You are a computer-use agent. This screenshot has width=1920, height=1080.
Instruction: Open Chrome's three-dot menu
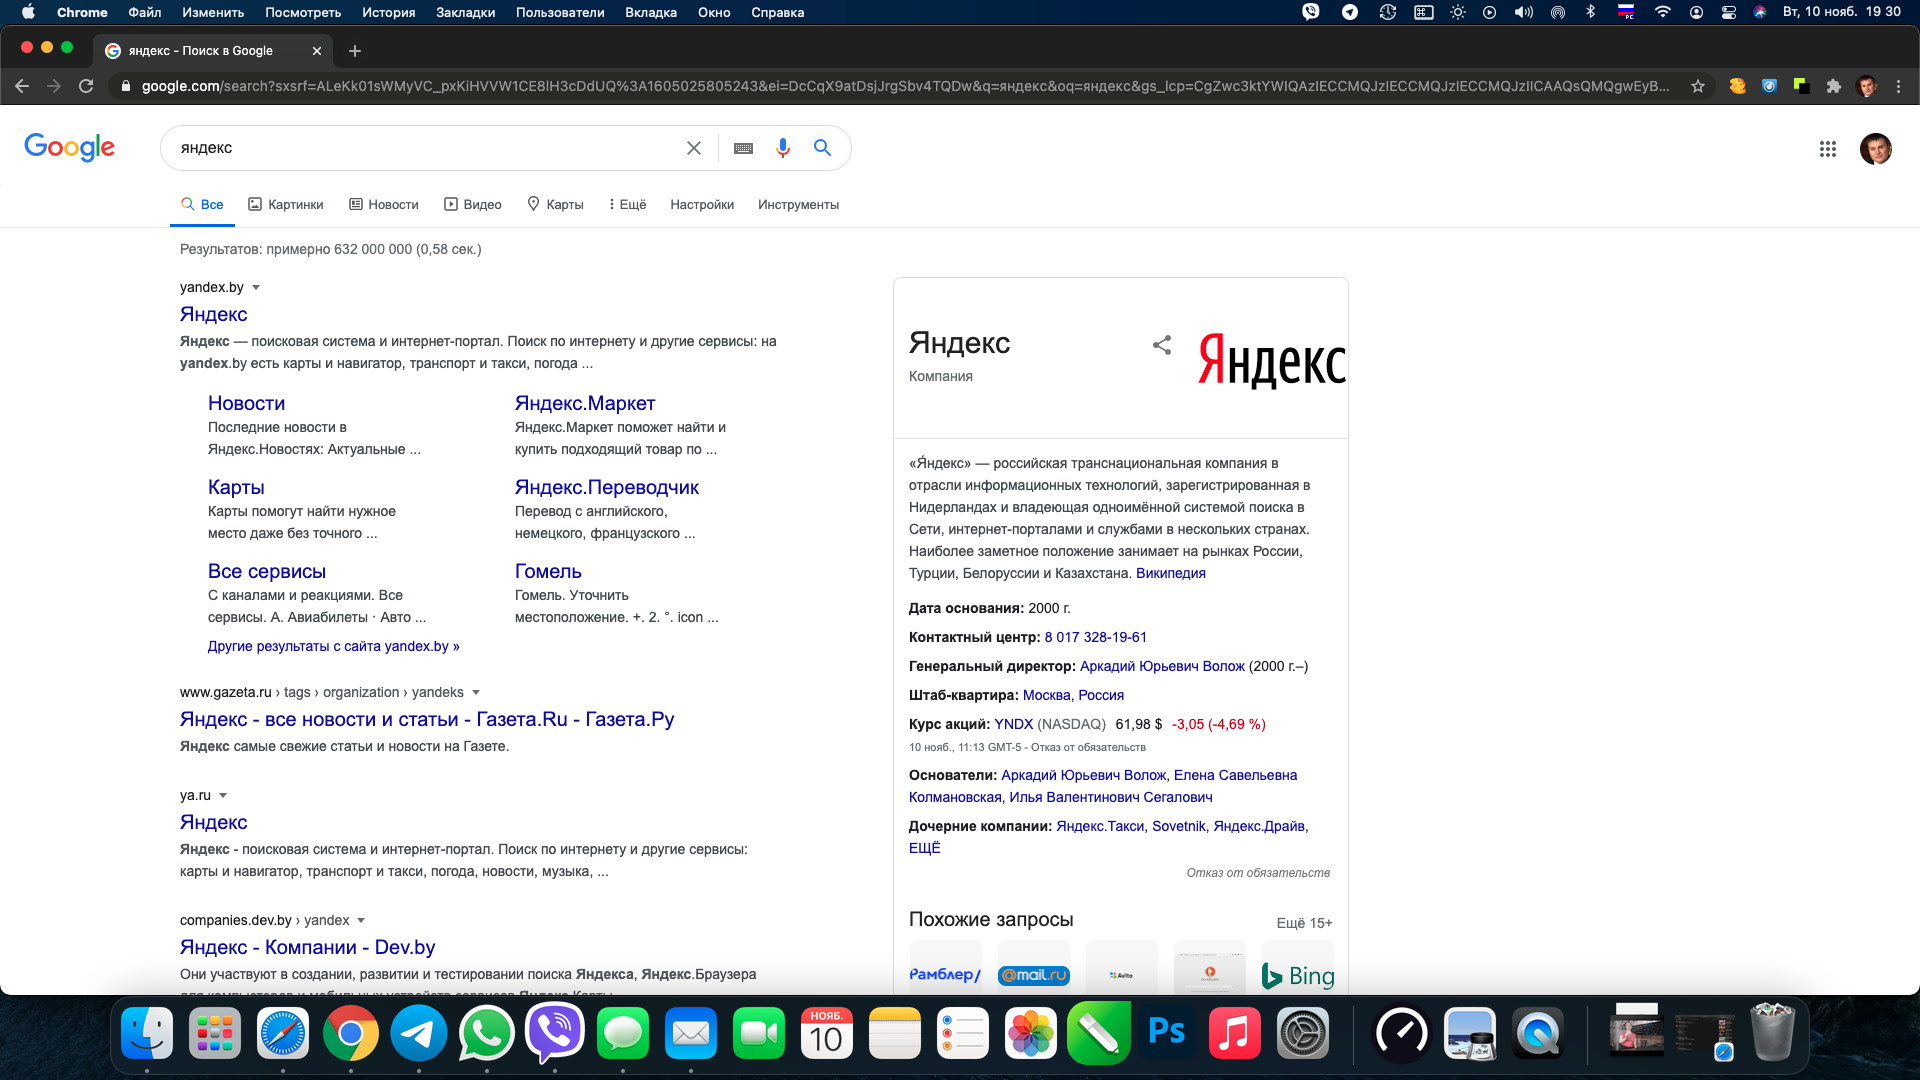1898,86
